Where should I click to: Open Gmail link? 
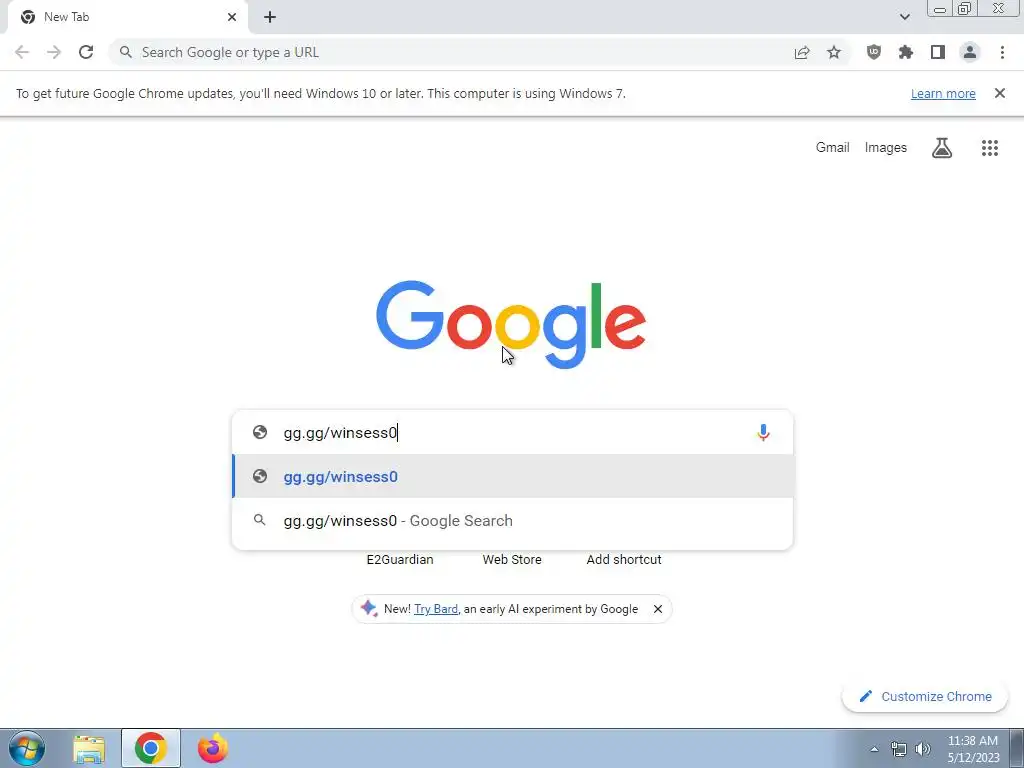(x=833, y=148)
